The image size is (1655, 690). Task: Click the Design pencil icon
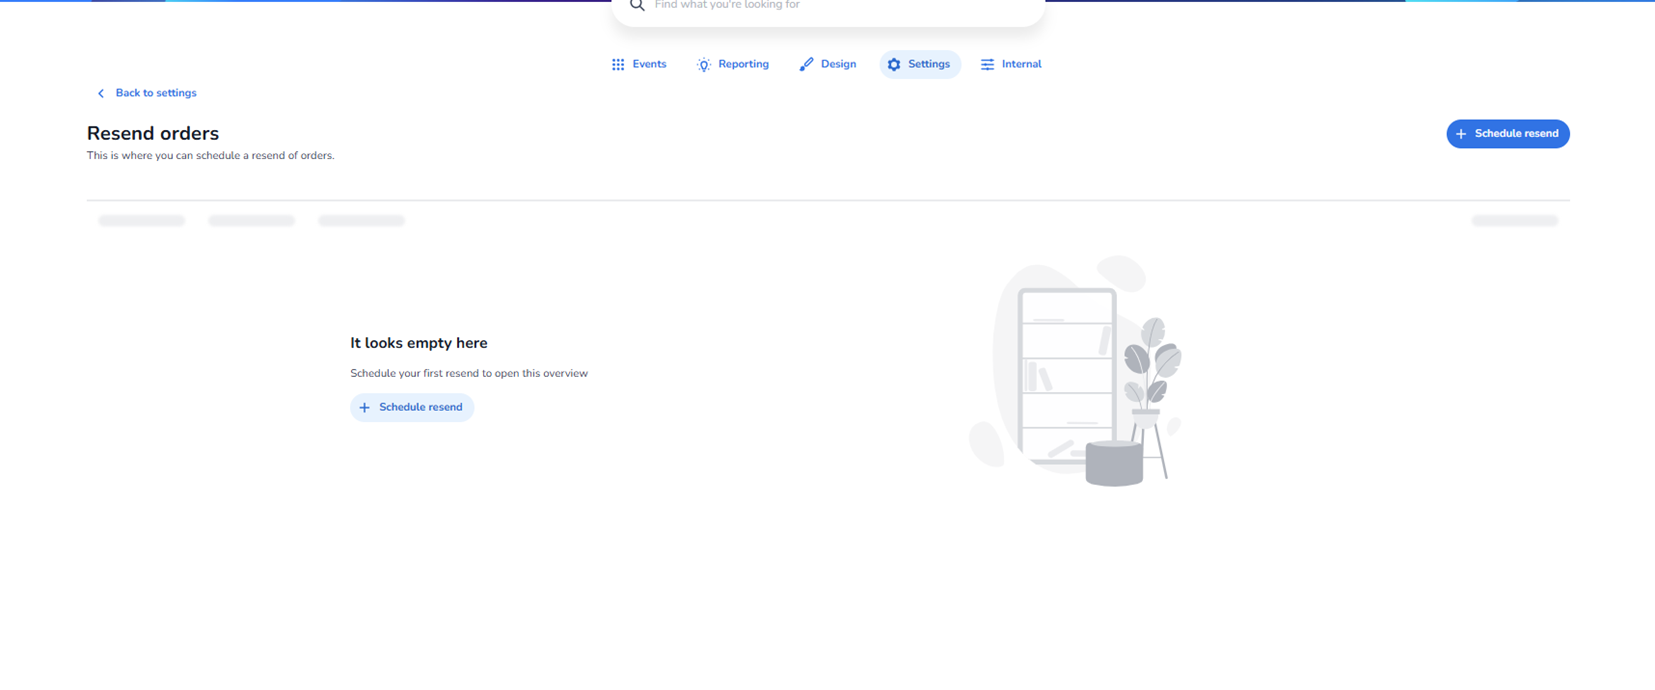click(806, 65)
